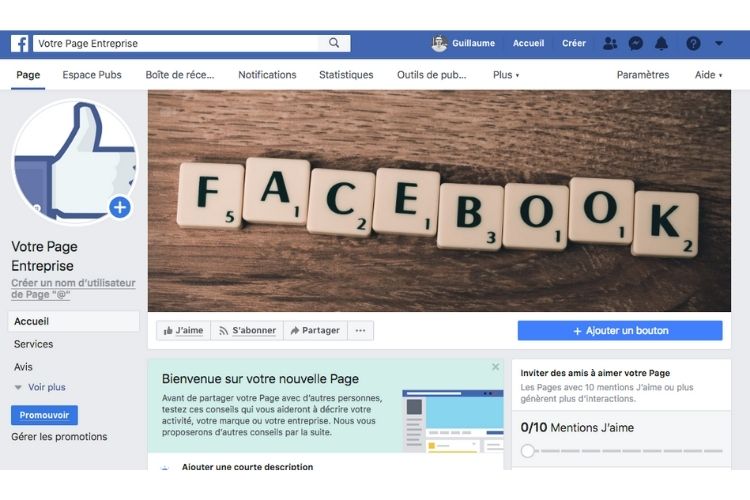Open the Plus dropdown menu

506,75
